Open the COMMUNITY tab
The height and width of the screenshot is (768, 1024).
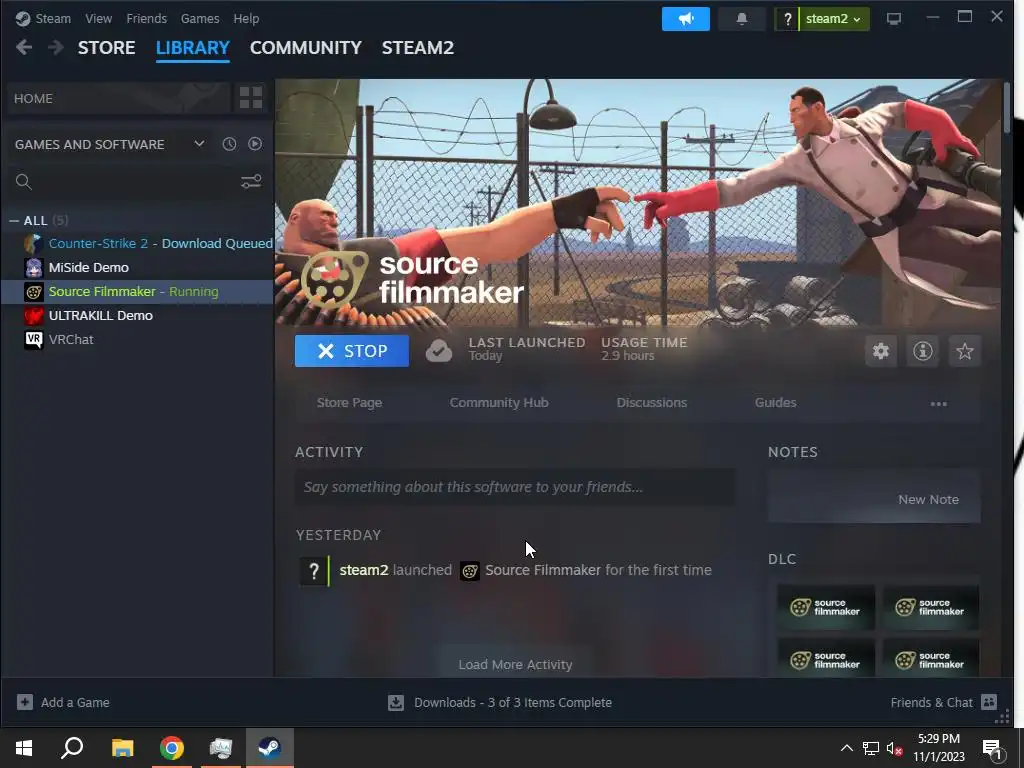click(306, 48)
